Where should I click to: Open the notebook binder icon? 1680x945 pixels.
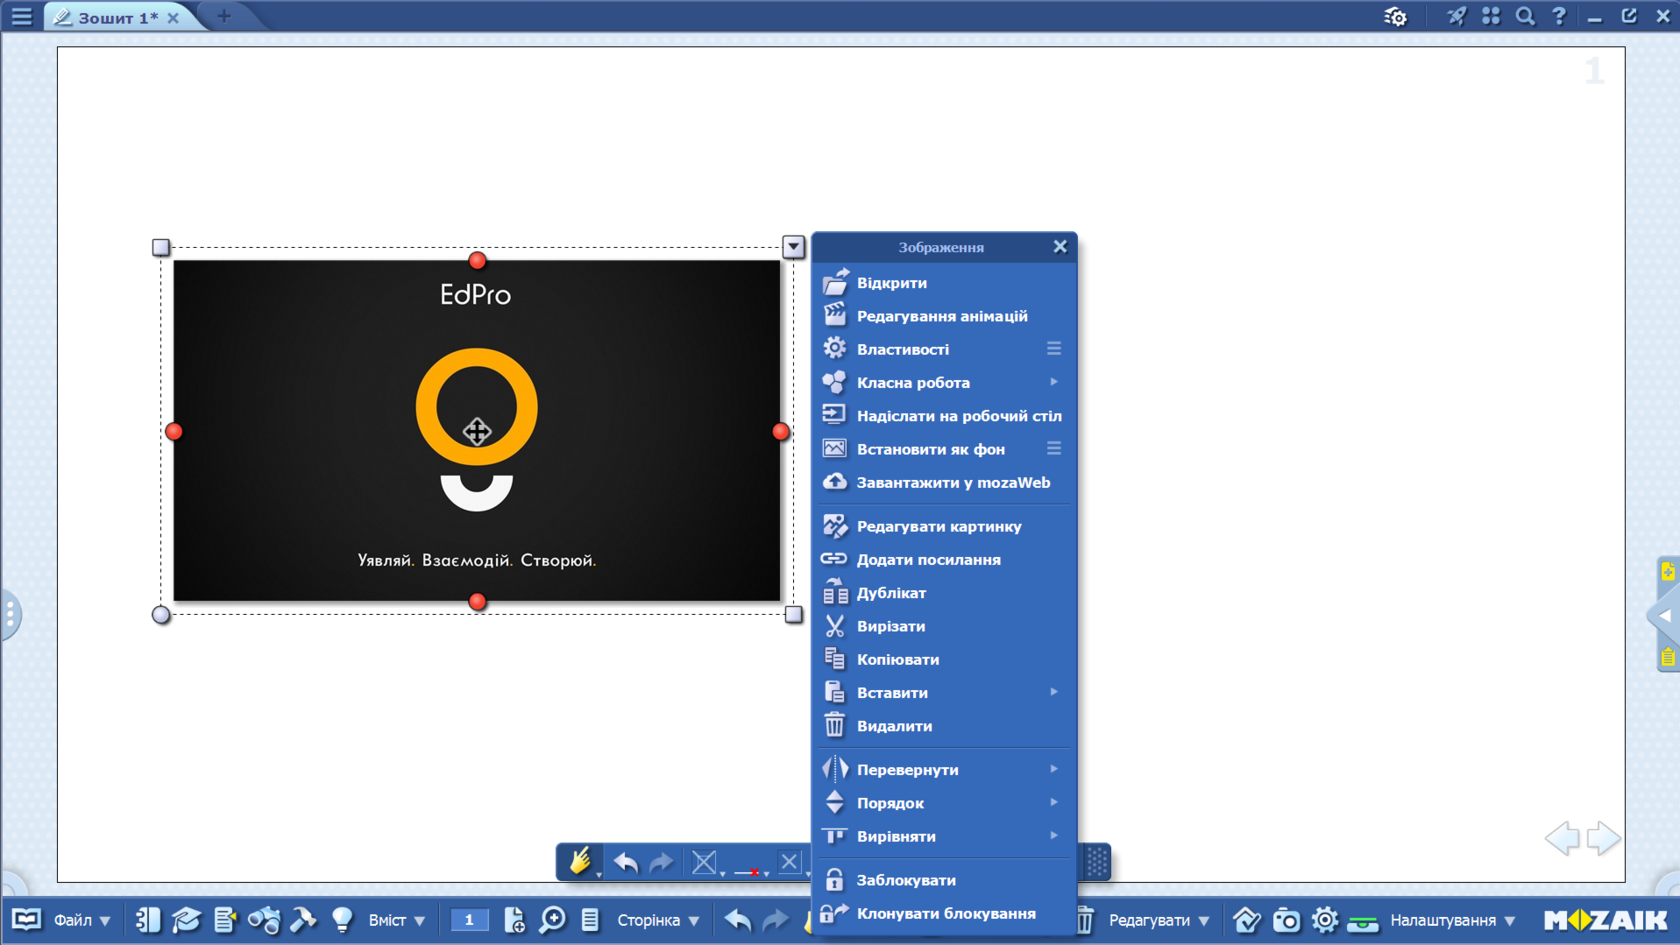148,920
